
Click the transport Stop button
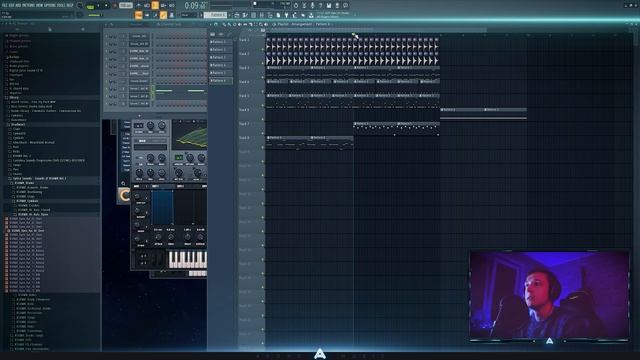(x=107, y=6)
